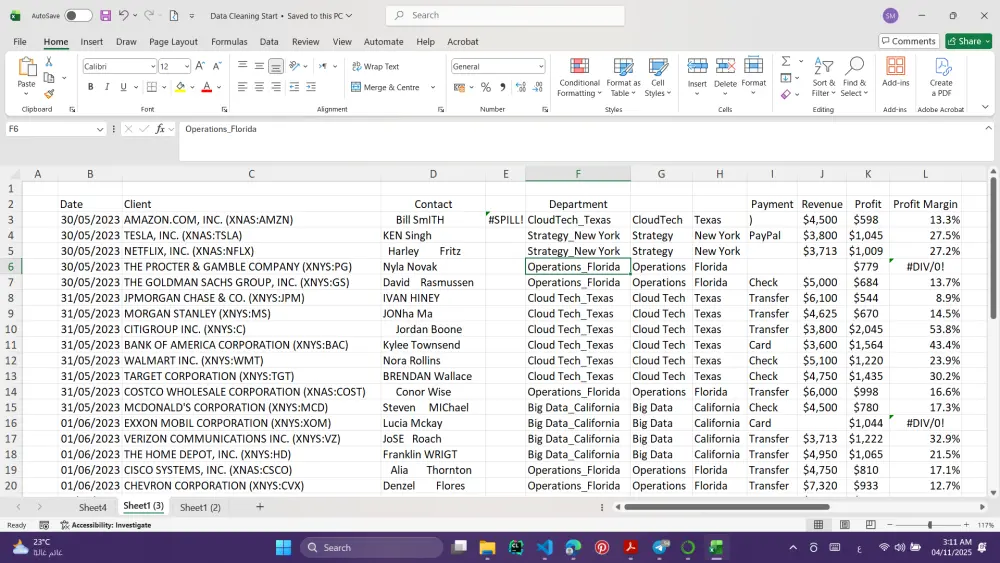Expand the Merge & Centre dropdown arrow
Image resolution: width=1000 pixels, height=563 pixels.
pyautogui.click(x=433, y=87)
